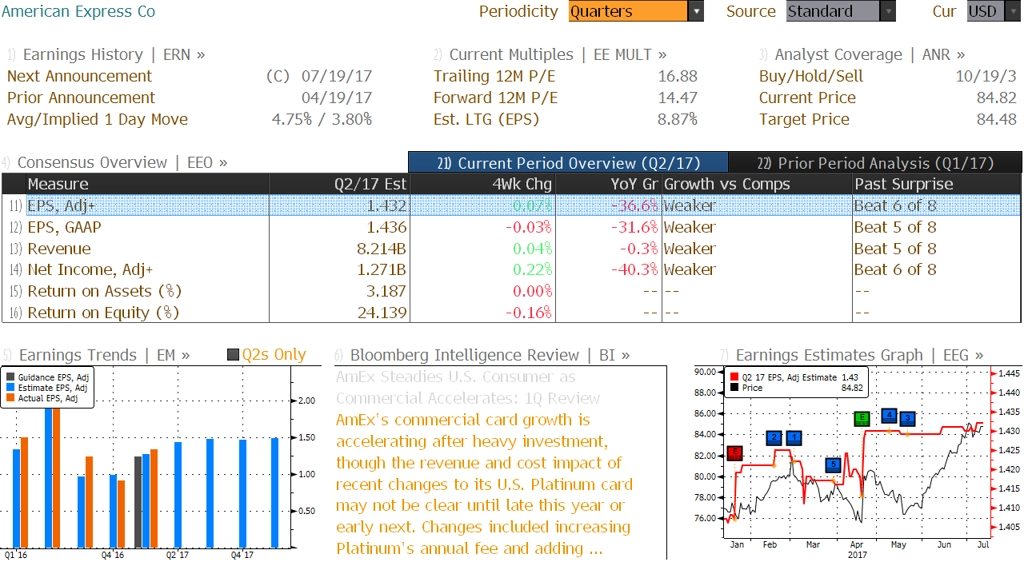The width and height of the screenshot is (1024, 562).
Task: Click the Avg/Implied 1 Day Move value
Action: click(322, 119)
